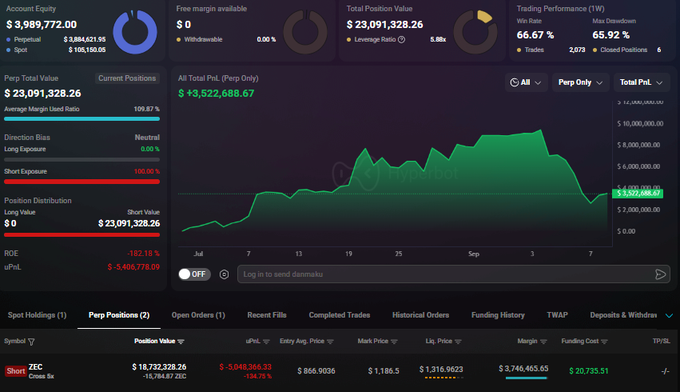Click the uPnL column sort icon
This screenshot has height=392, width=680.
coord(266,341)
